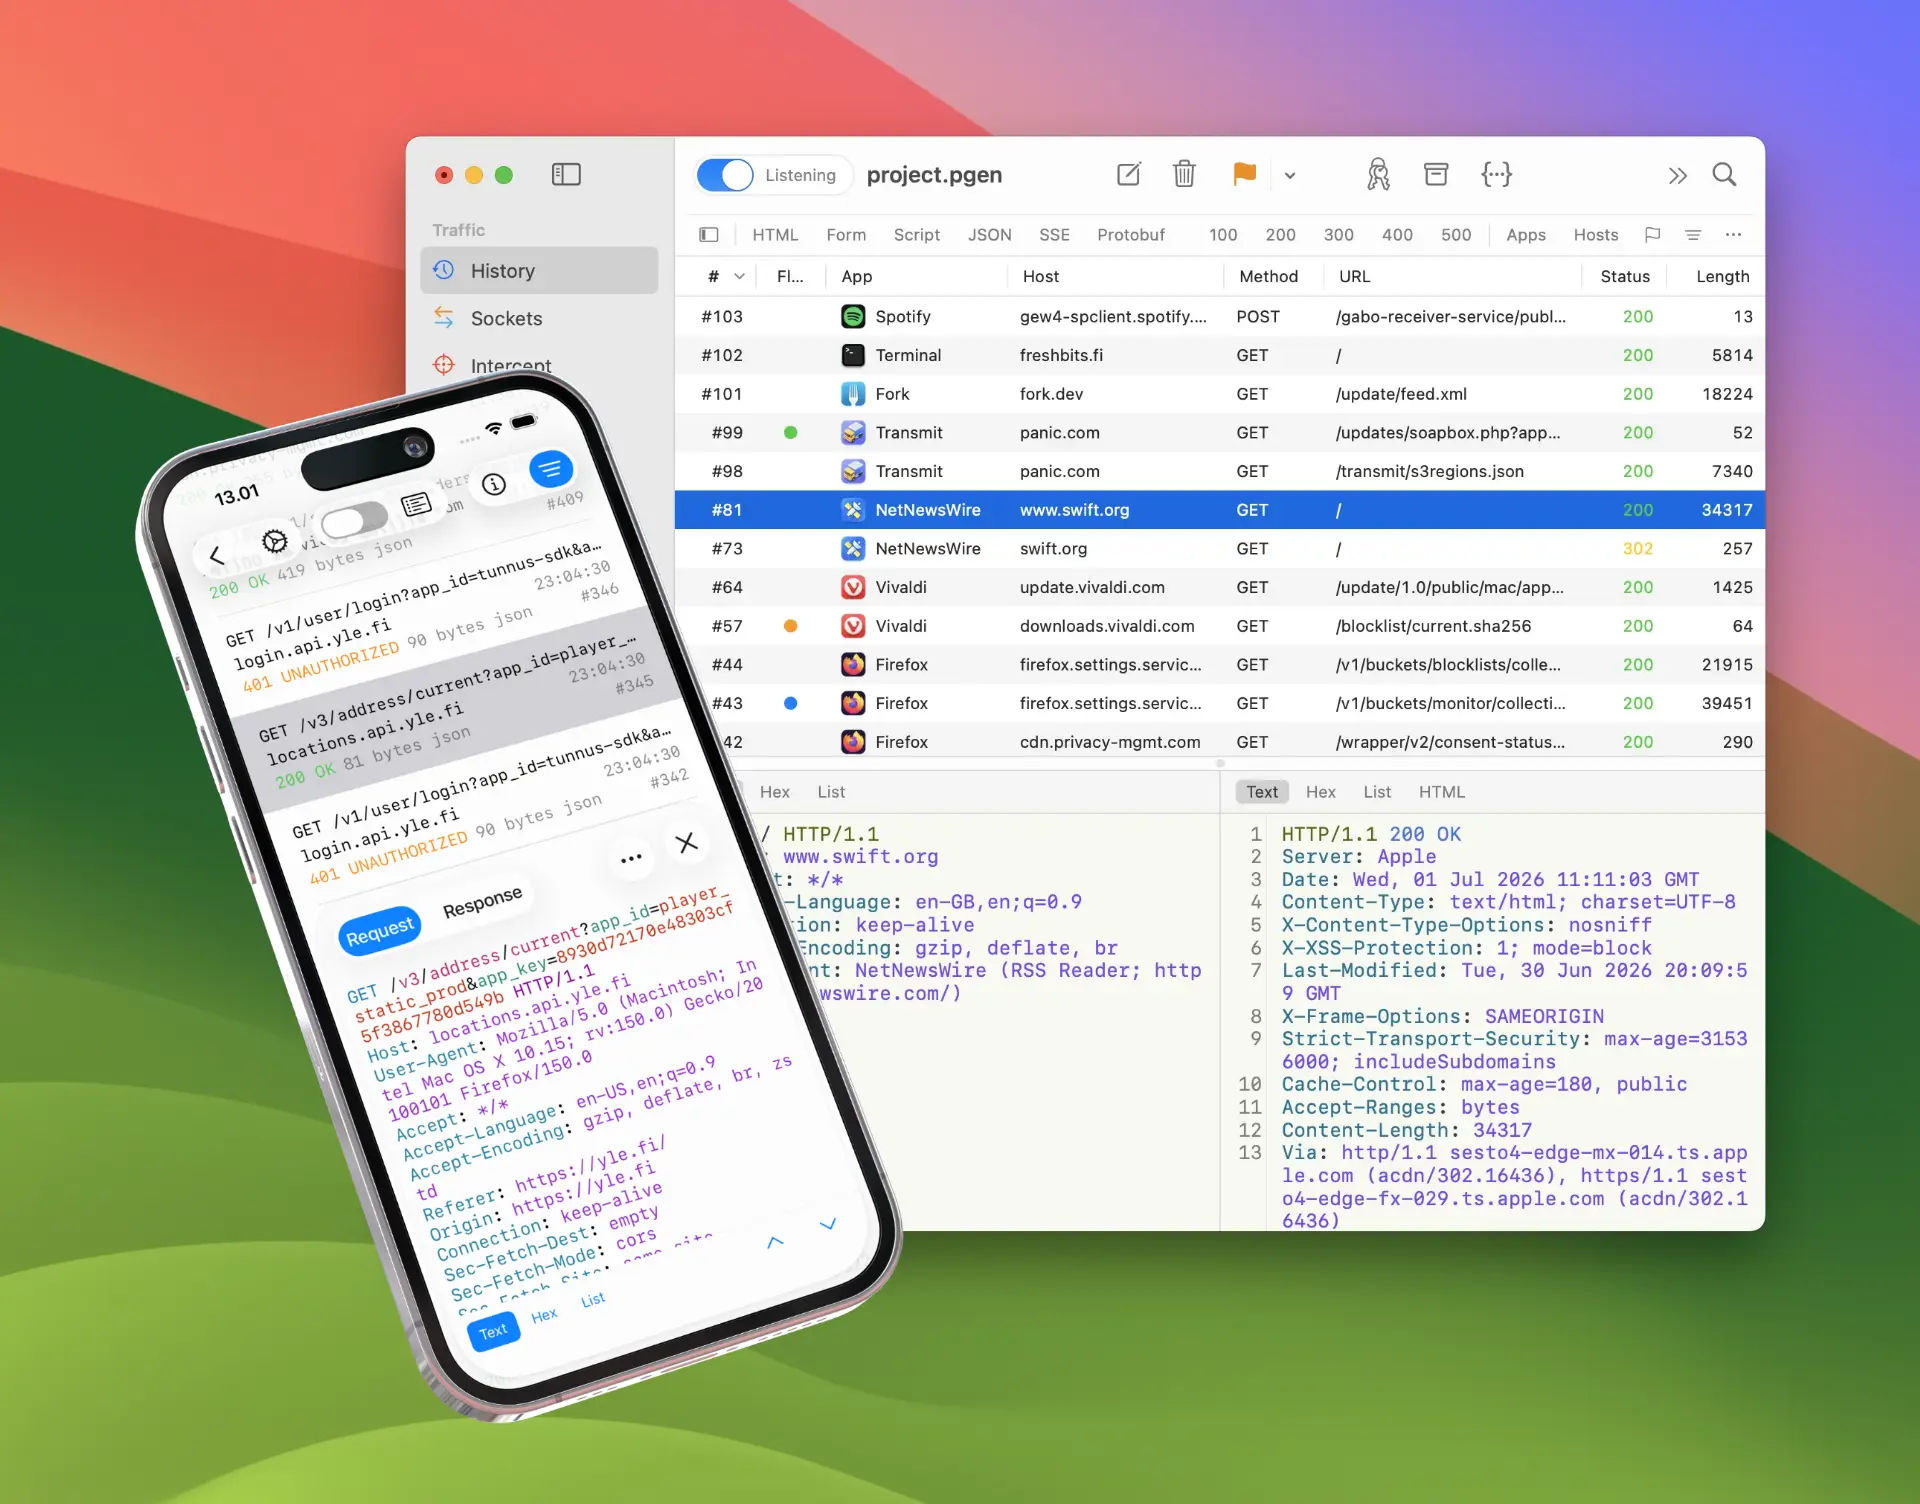Tap the Response tab on phone
The width and height of the screenshot is (1920, 1504).
[x=482, y=901]
